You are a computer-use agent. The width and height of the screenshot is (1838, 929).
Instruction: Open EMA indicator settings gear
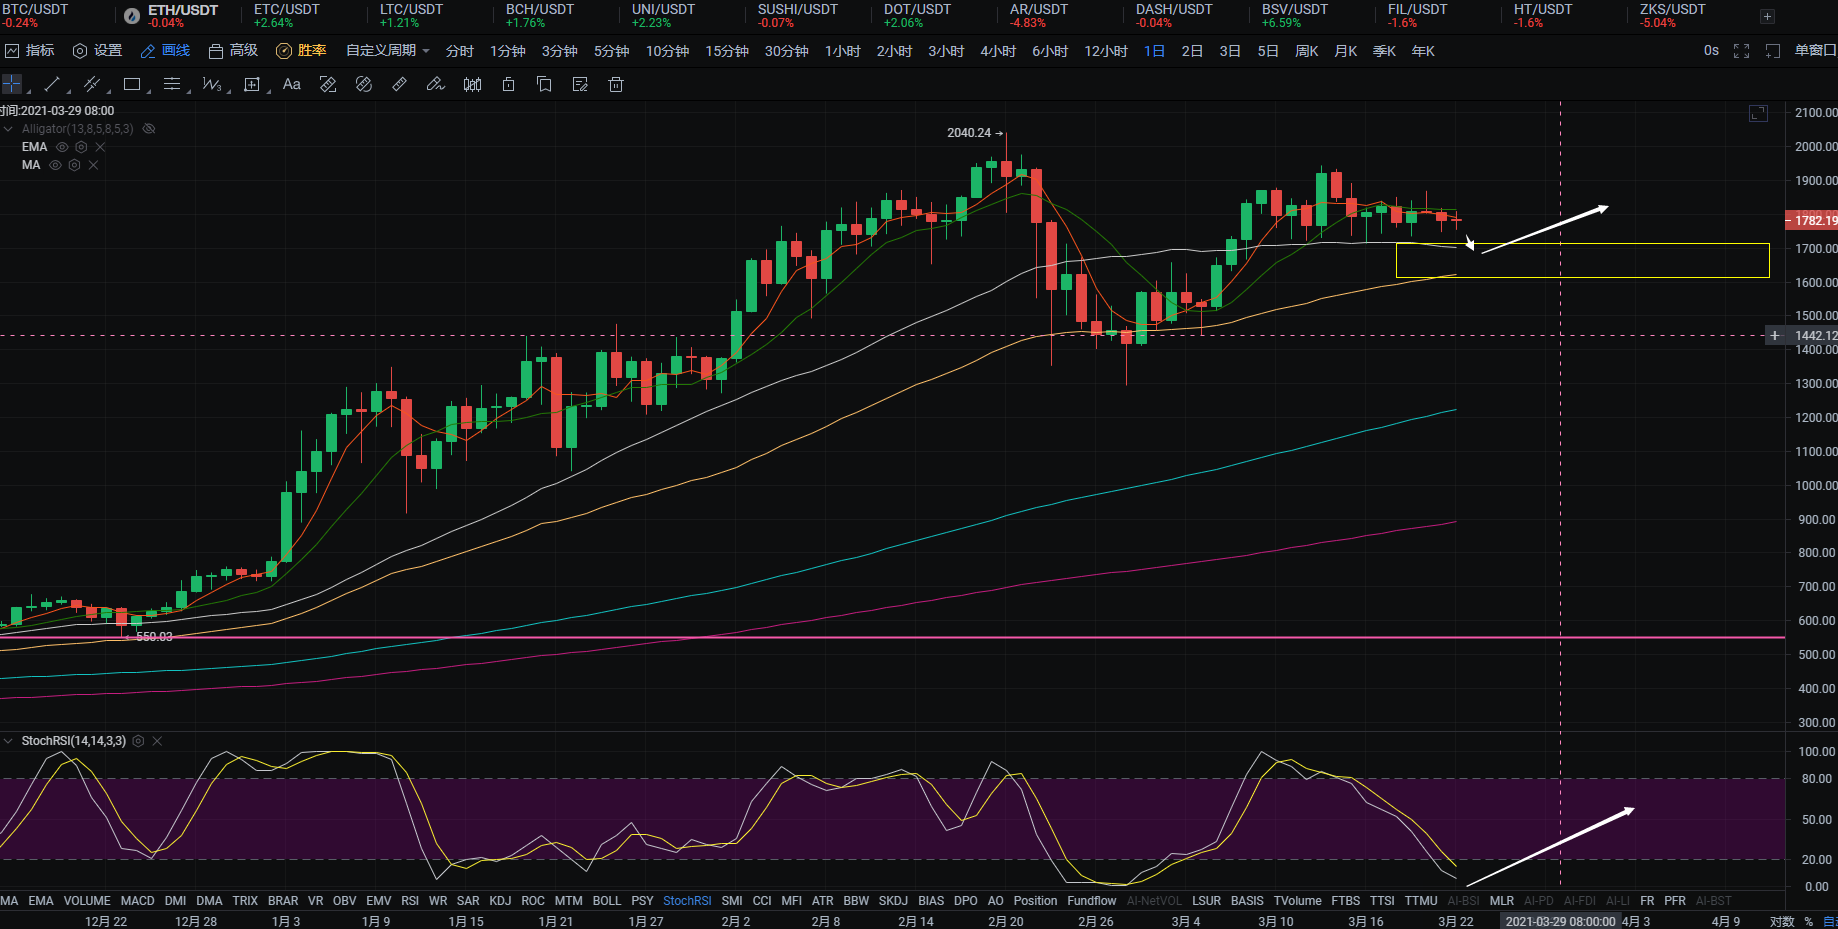[81, 147]
